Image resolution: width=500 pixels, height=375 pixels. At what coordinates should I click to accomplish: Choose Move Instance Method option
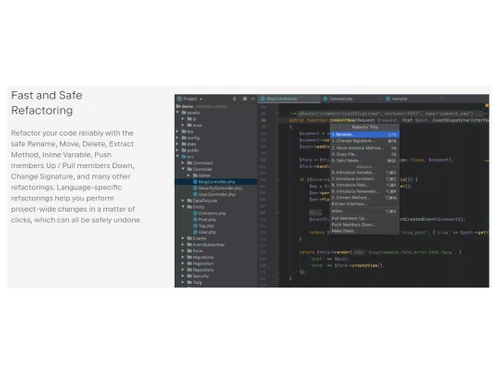click(x=365, y=148)
